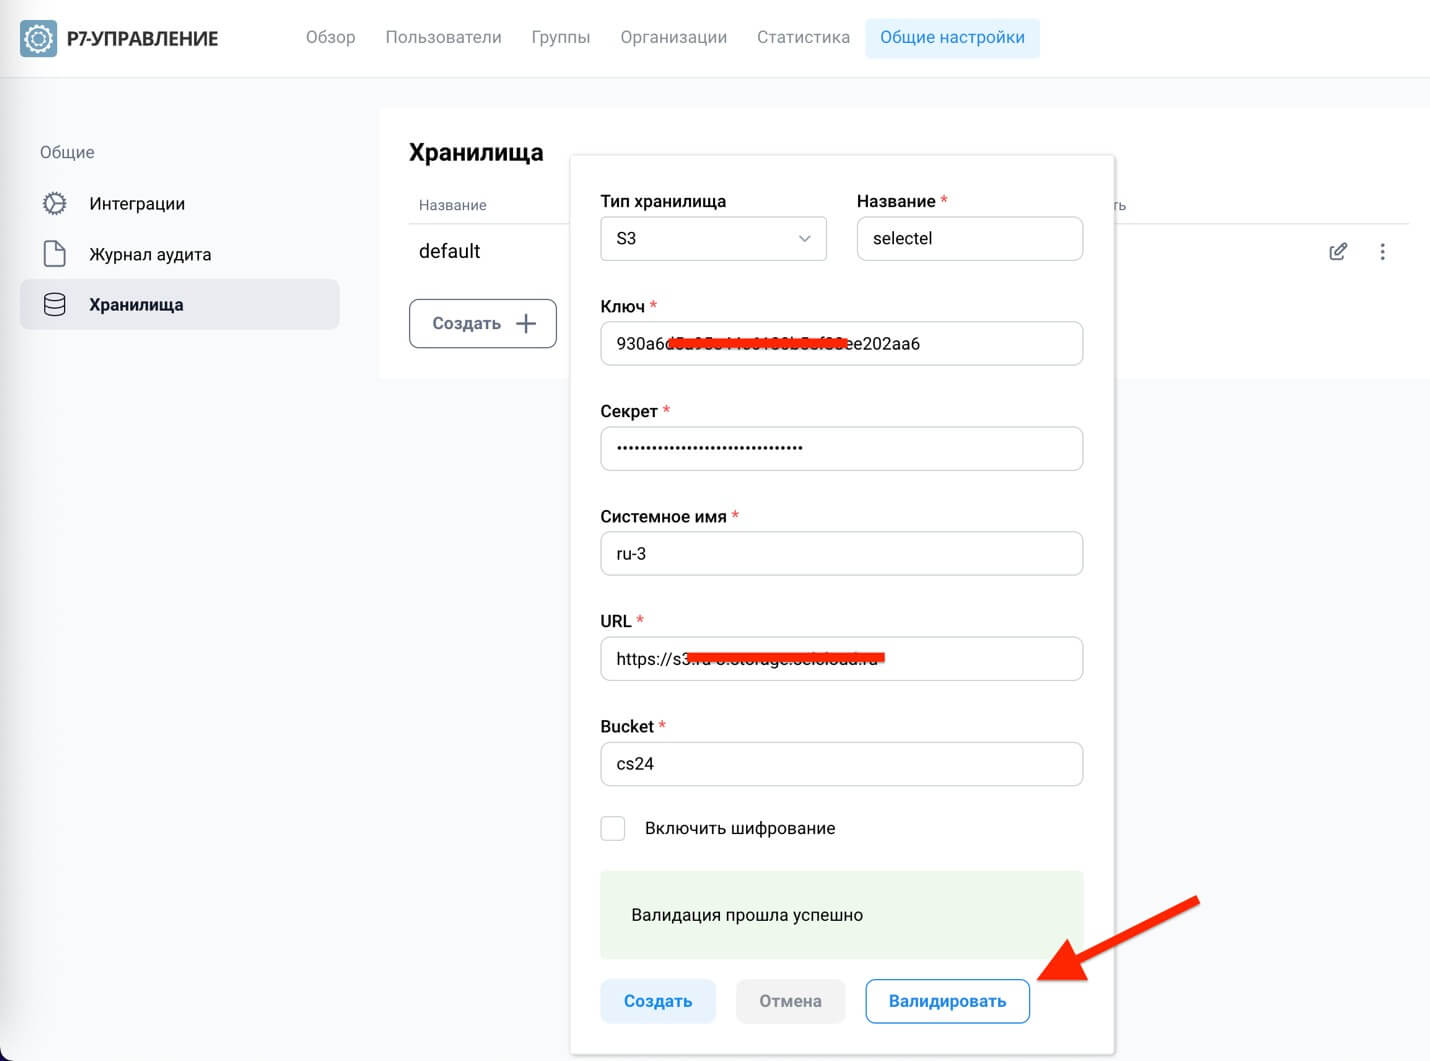1430x1061 pixels.
Task: Click the Журнал аудита document icon
Action: pyautogui.click(x=55, y=254)
